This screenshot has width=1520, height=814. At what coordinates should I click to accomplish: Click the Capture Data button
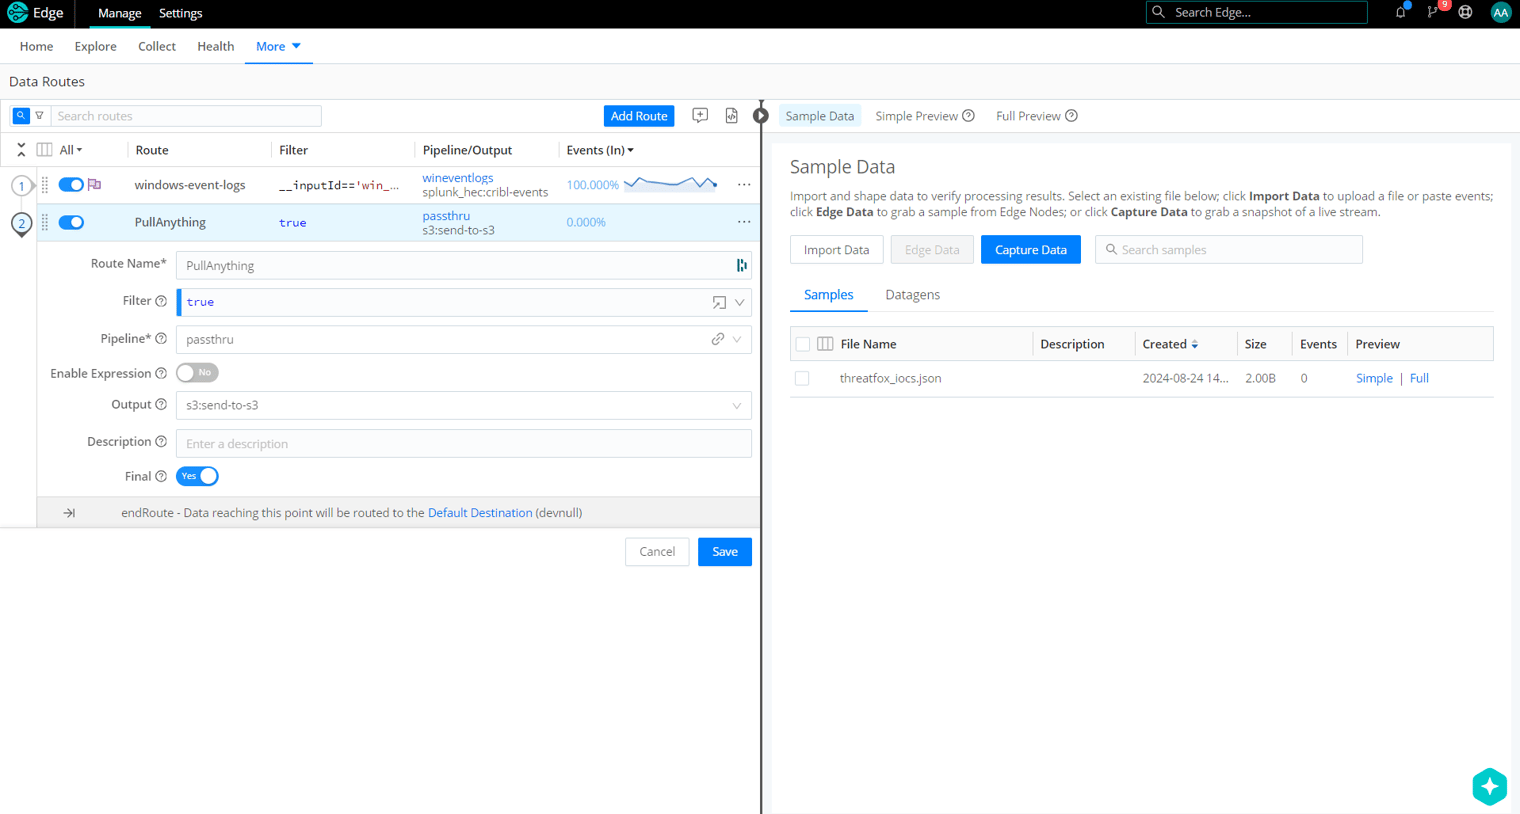pyautogui.click(x=1030, y=250)
